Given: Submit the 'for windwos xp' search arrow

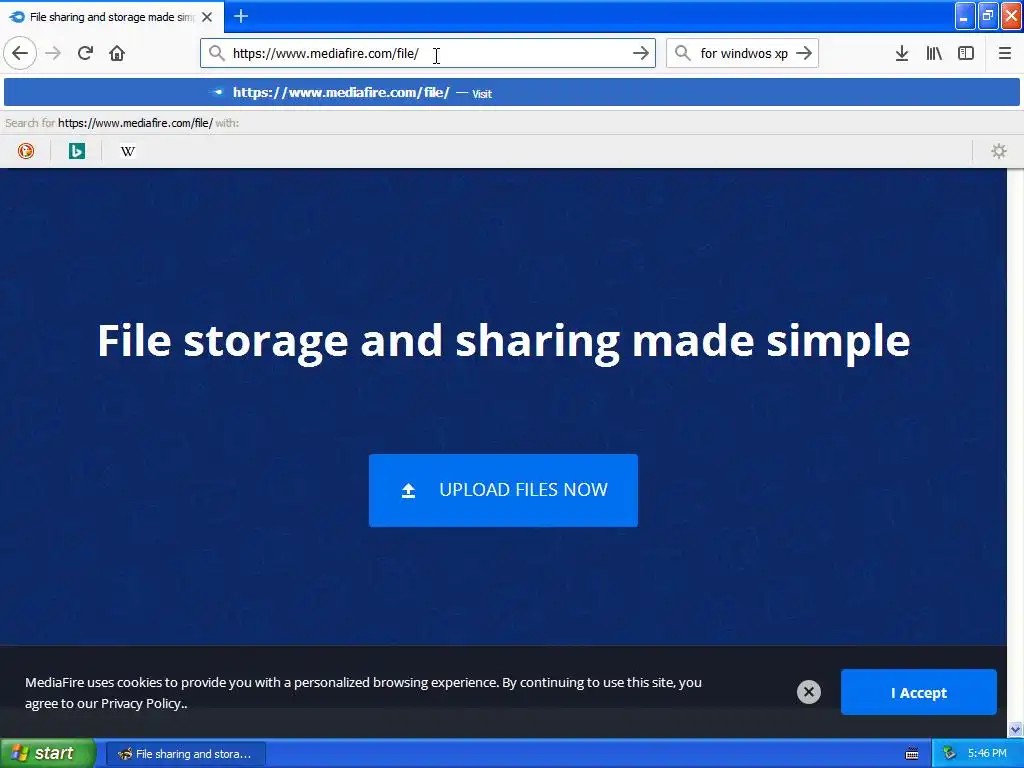Looking at the screenshot, I should (x=805, y=53).
